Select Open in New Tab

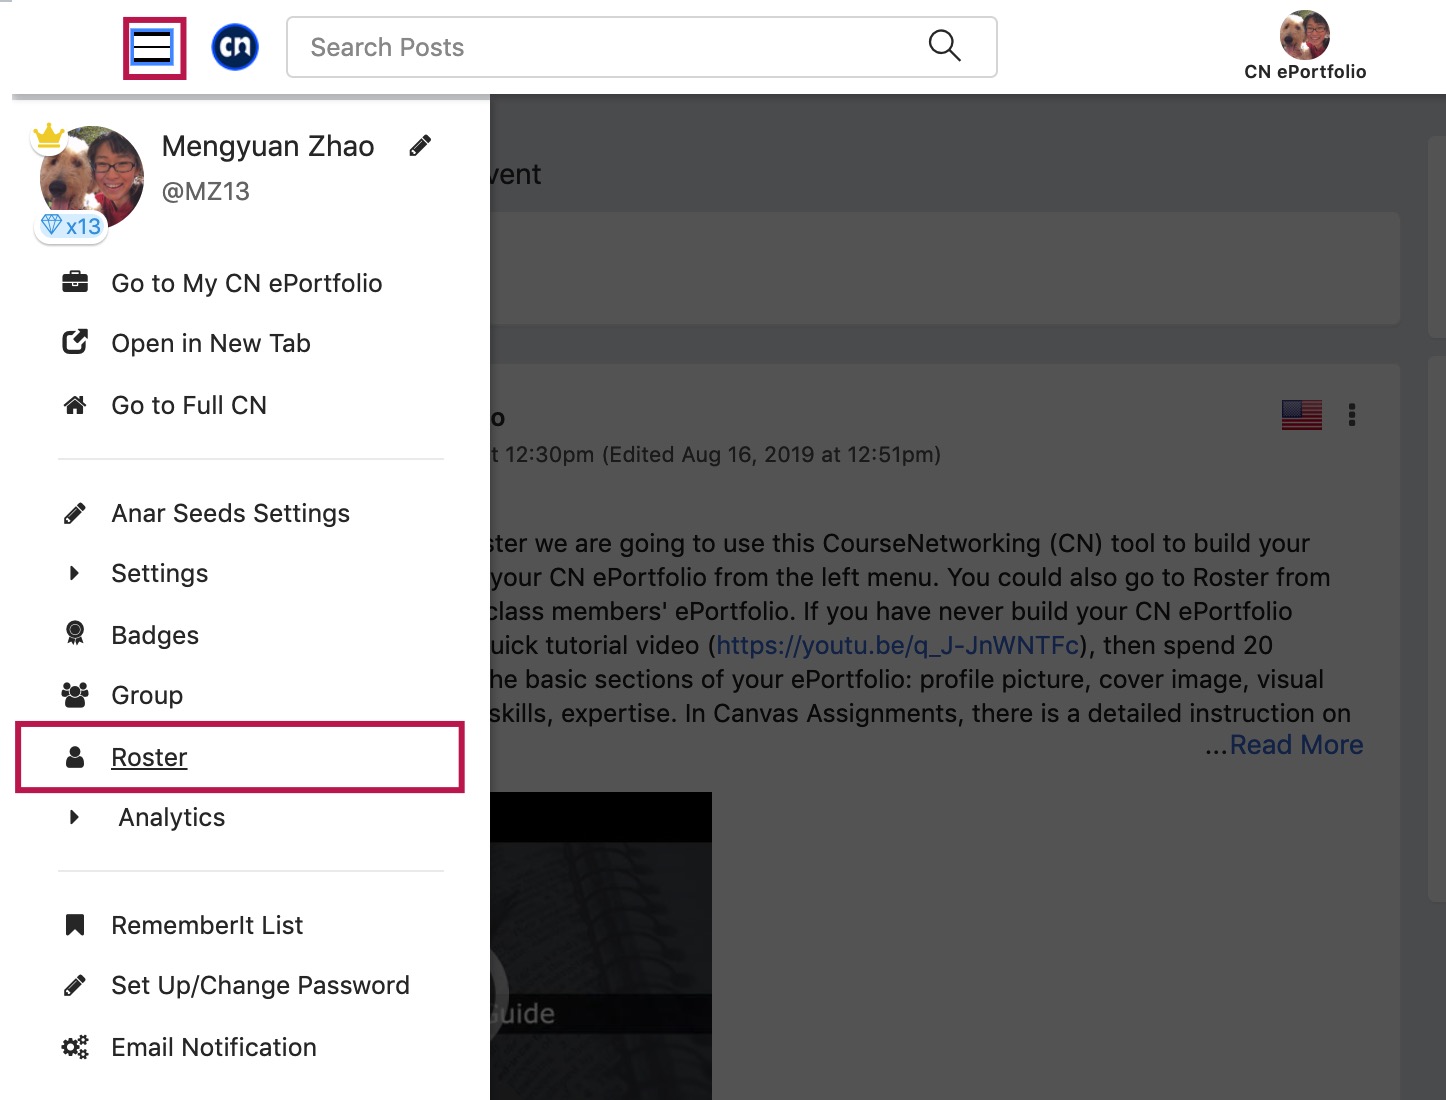(211, 343)
